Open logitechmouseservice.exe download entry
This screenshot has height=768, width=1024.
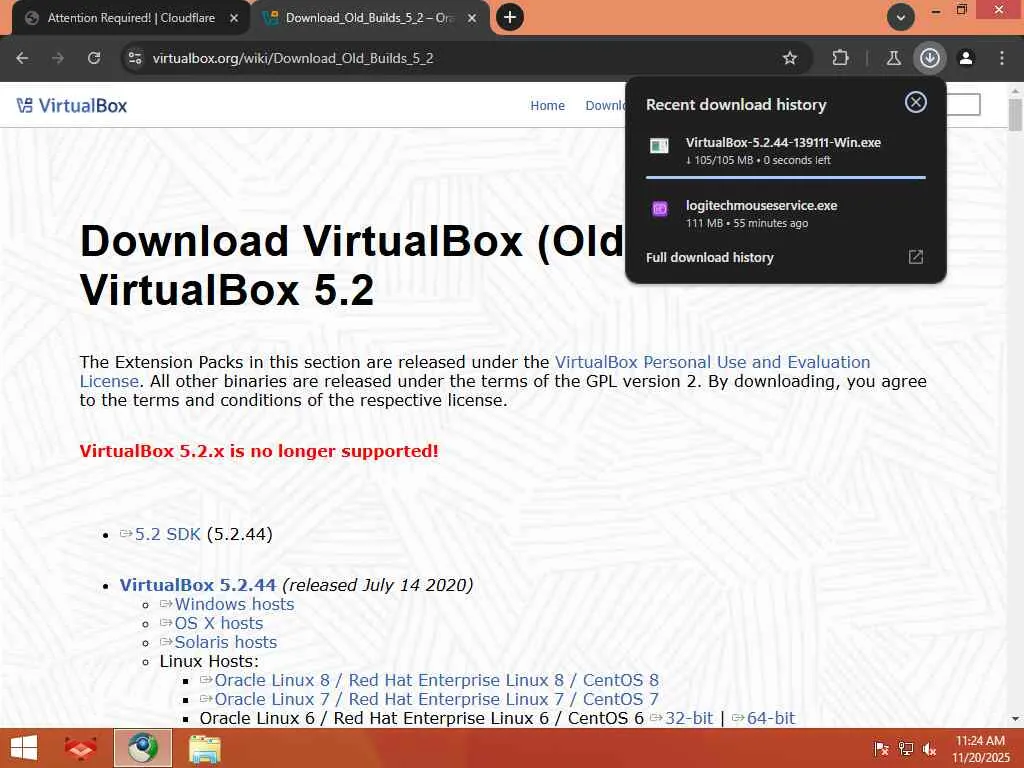click(x=786, y=214)
